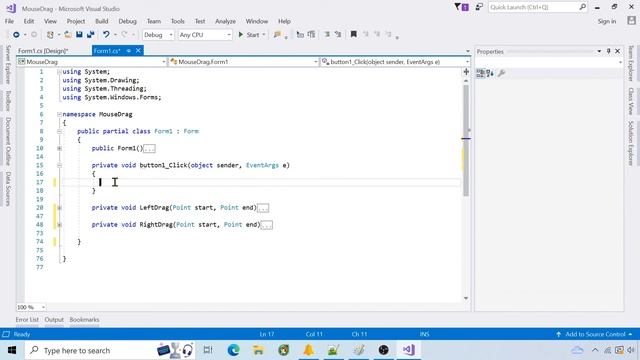Viewport: 640px width, 360px height.
Task: Click the Navigate Backward toolbar icon
Action: point(16,35)
